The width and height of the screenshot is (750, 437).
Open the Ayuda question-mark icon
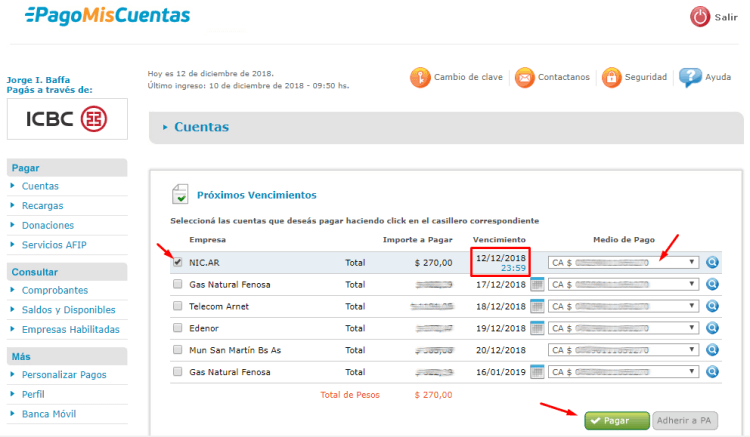click(690, 77)
